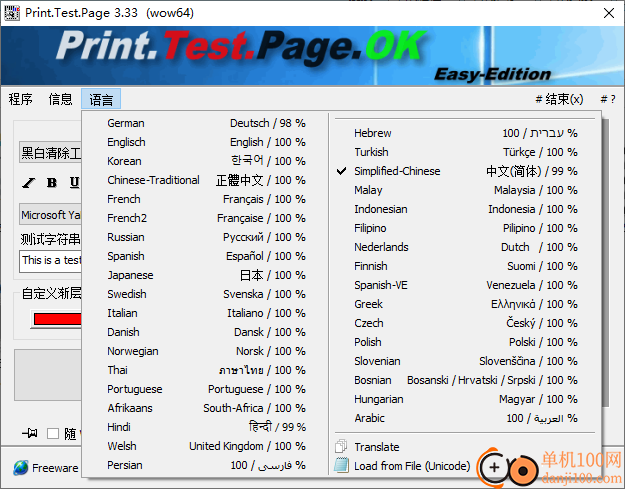Open the 黑白清除 dropdown box
Image resolution: width=625 pixels, height=489 pixels.
point(51,153)
